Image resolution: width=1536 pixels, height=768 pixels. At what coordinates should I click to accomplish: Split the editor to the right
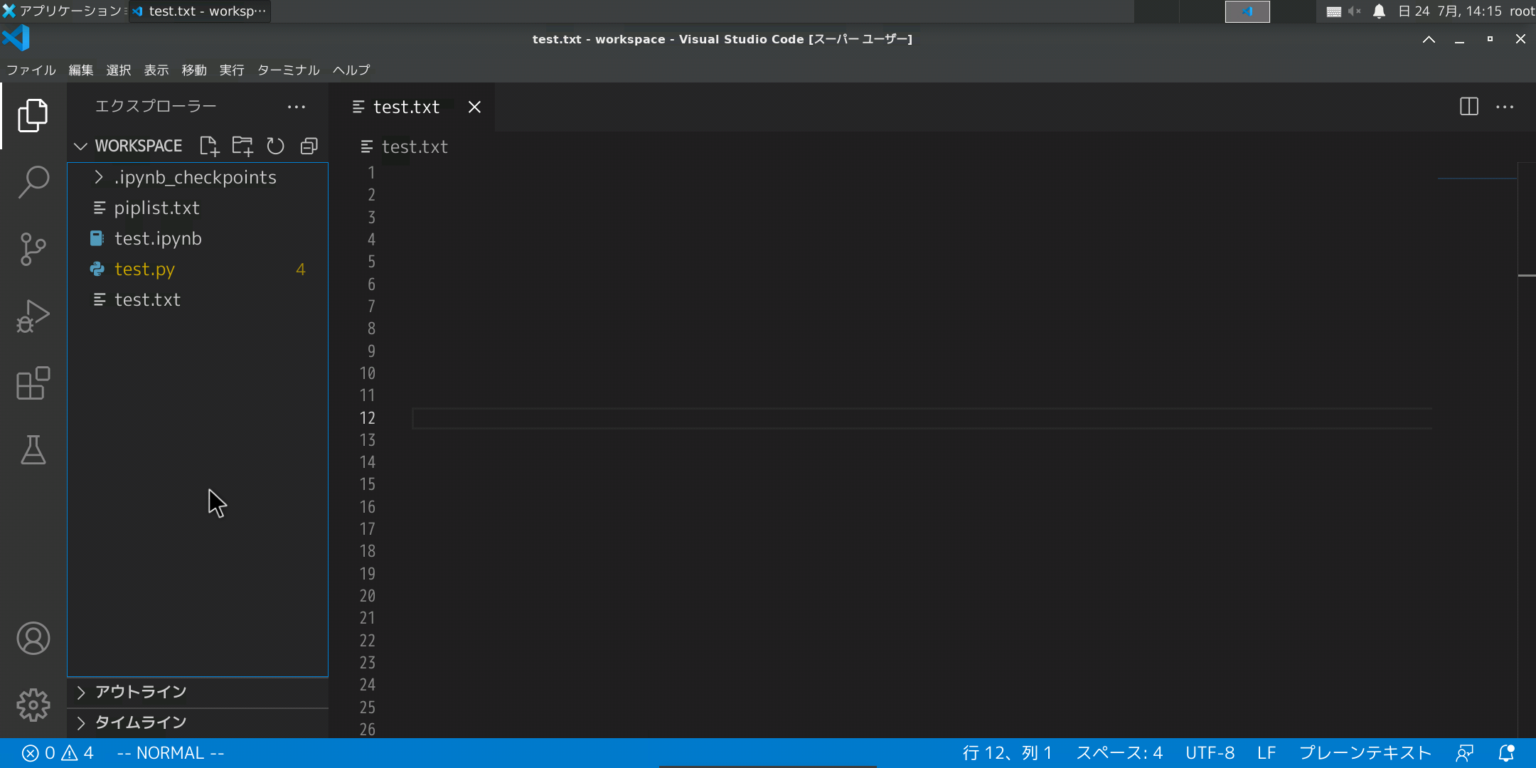(x=1468, y=106)
